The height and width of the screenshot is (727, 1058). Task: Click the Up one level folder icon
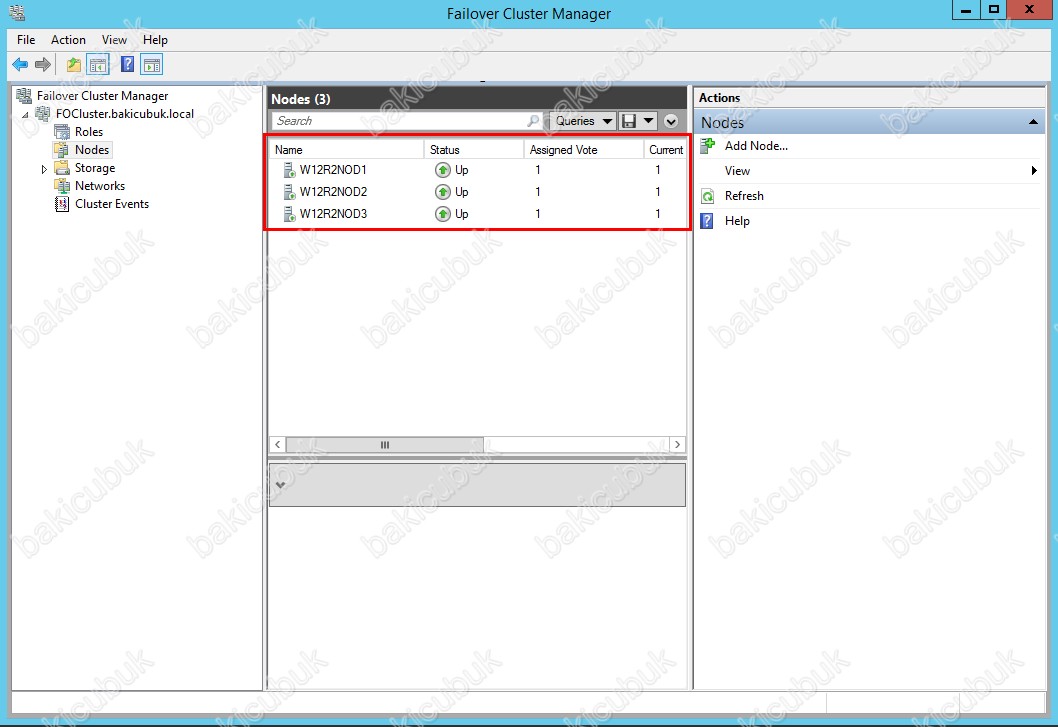[74, 65]
